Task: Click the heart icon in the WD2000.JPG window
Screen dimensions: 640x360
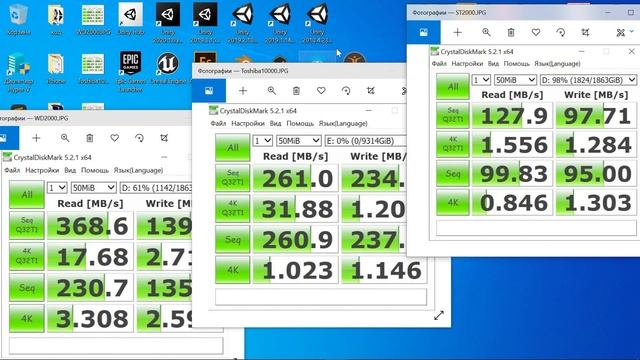Action: point(115,138)
